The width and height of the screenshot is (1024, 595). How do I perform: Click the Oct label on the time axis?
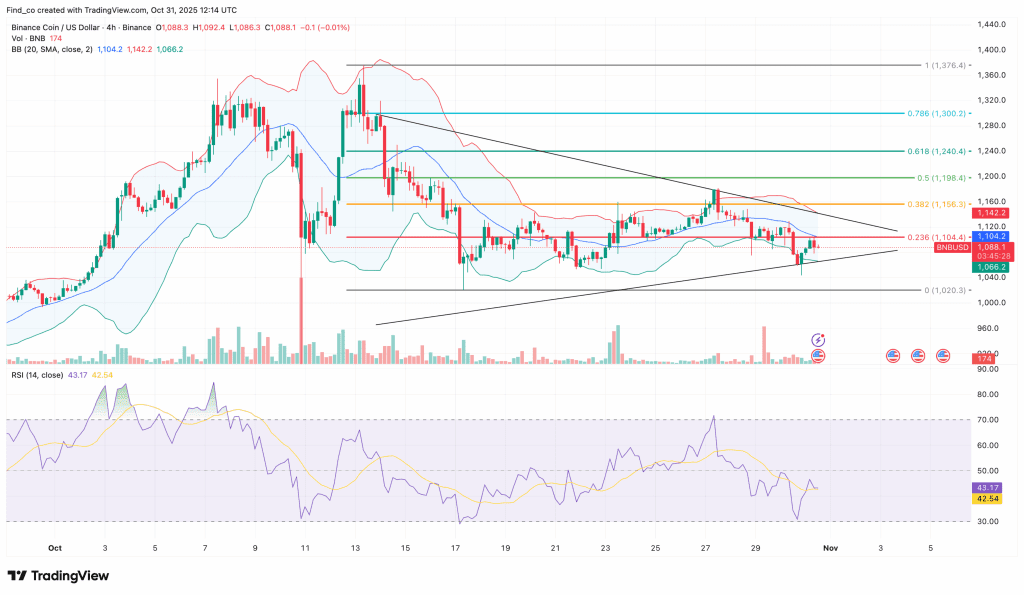coord(54,548)
